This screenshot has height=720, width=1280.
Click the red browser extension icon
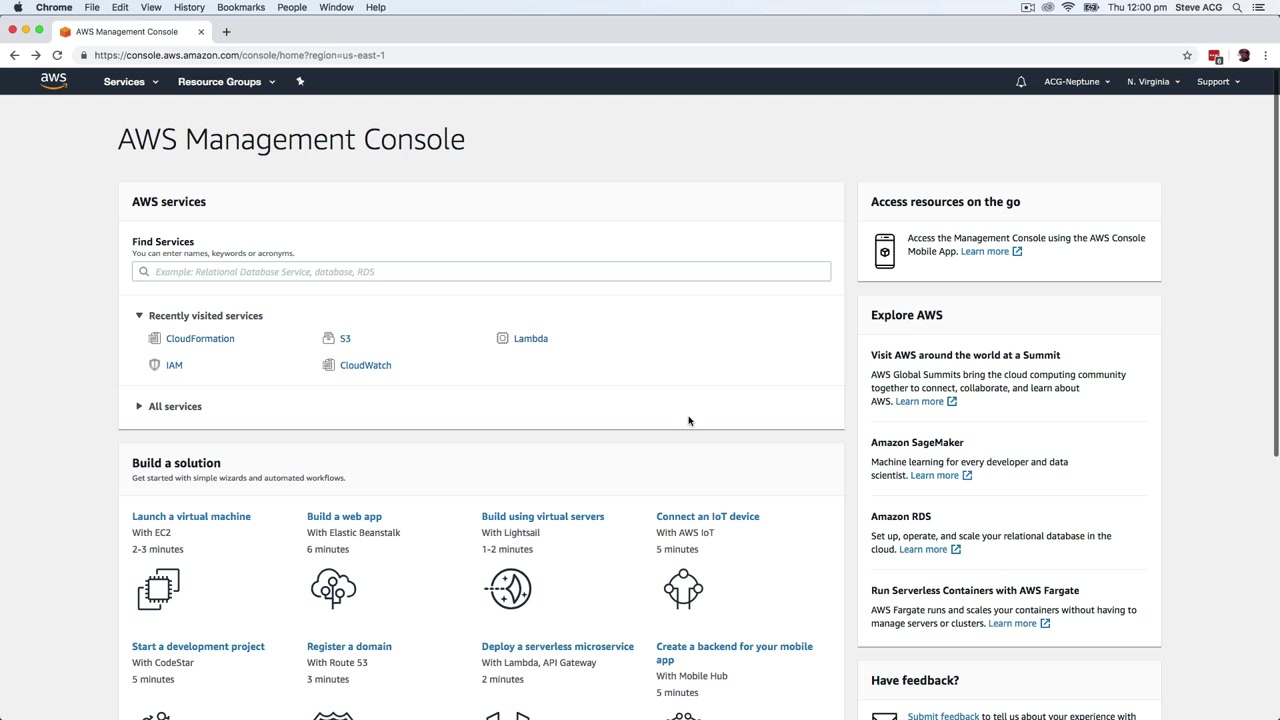(1215, 56)
